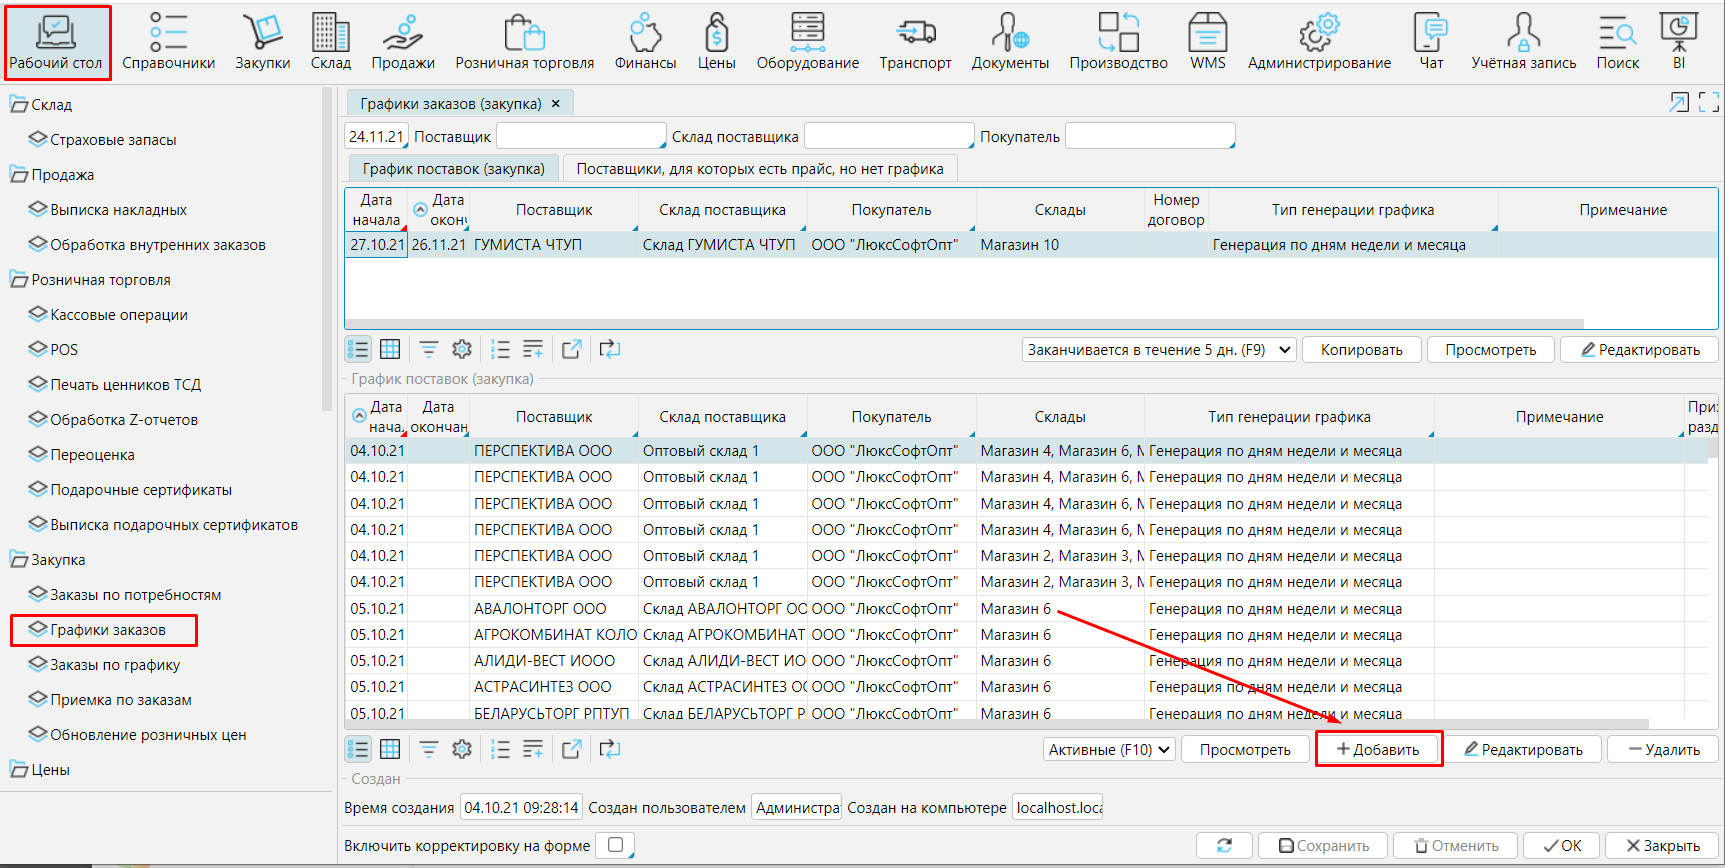Select Заказы по графику in sidebar

tap(115, 665)
